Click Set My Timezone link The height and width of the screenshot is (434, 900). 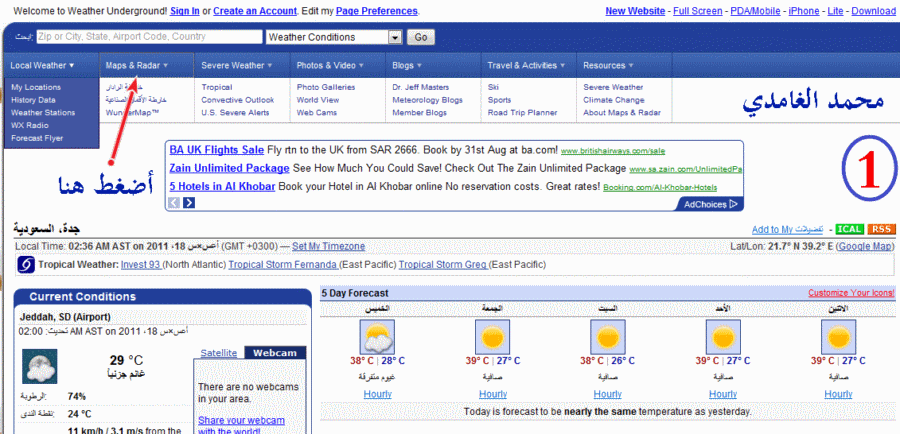[x=328, y=246]
